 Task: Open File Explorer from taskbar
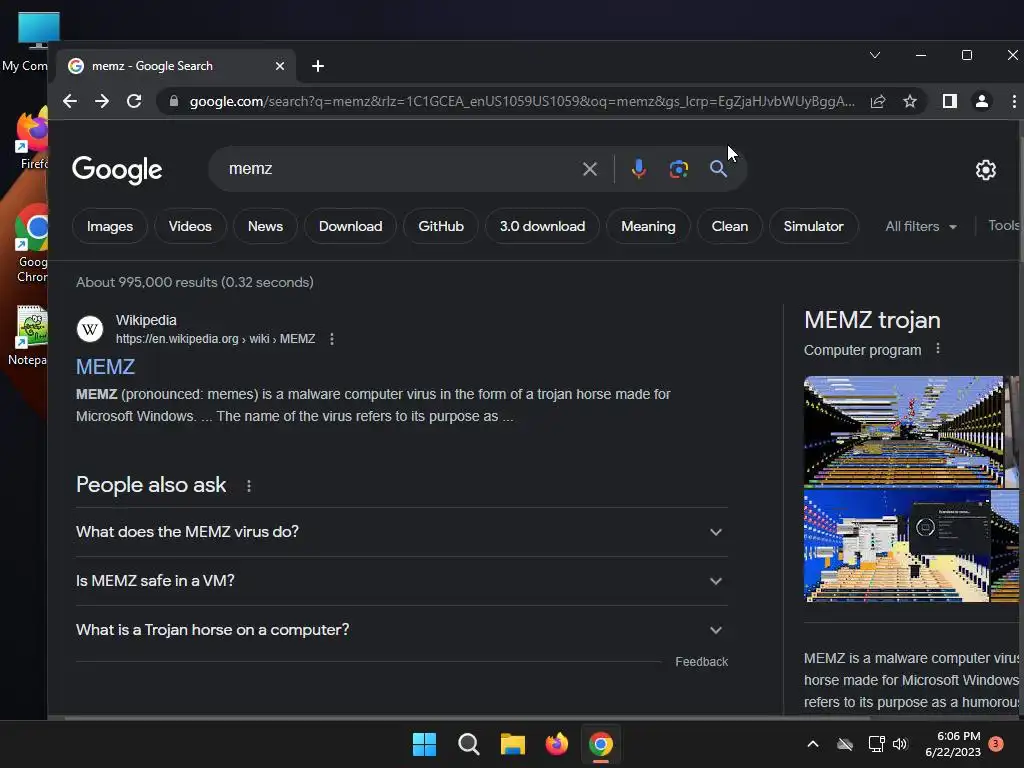[x=513, y=744]
